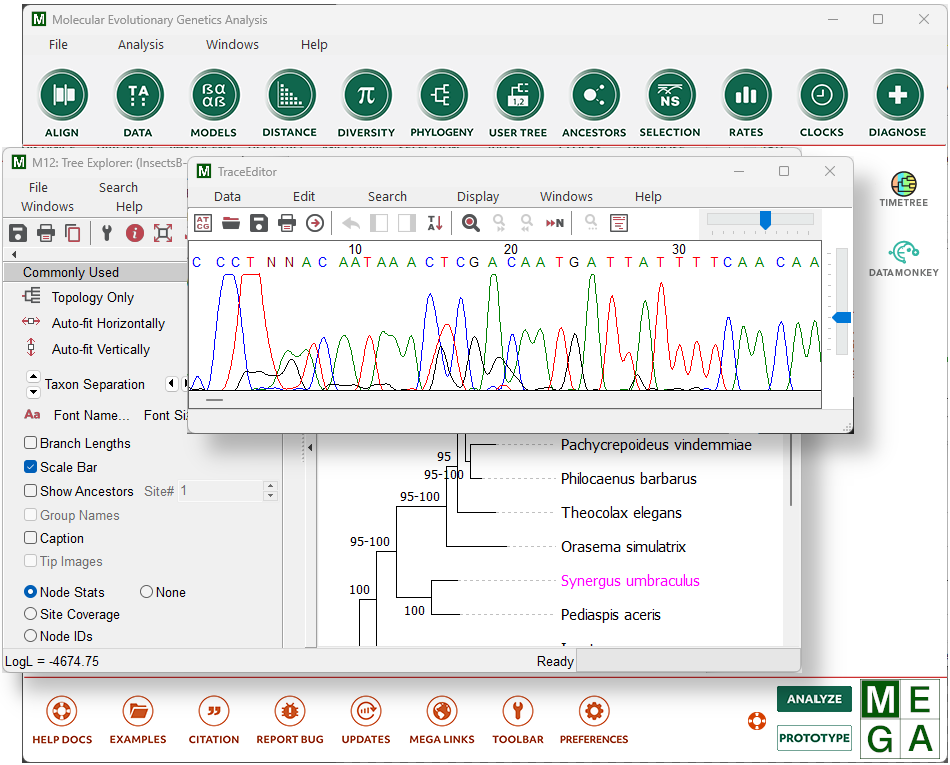Copy tree image in Tree Explorer toolbar
This screenshot has height=765, width=950.
[x=73, y=233]
